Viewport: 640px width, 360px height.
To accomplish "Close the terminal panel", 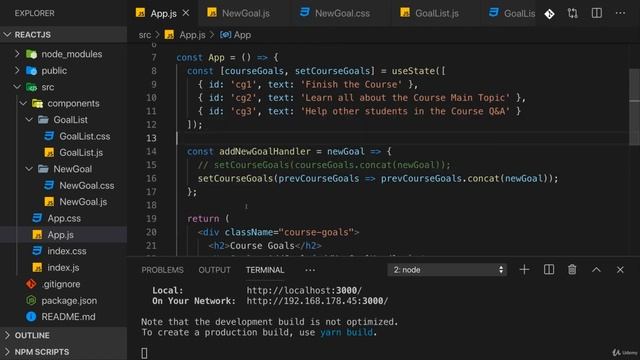I will point(620,269).
